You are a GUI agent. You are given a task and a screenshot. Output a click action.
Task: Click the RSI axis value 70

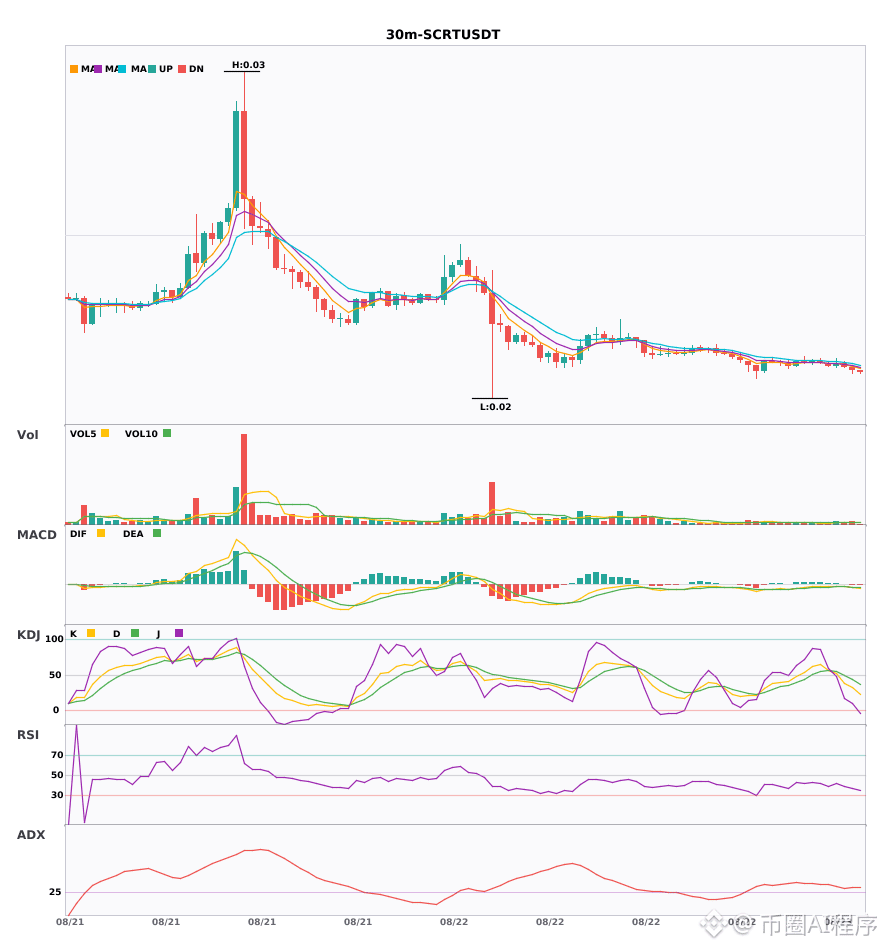[x=58, y=755]
